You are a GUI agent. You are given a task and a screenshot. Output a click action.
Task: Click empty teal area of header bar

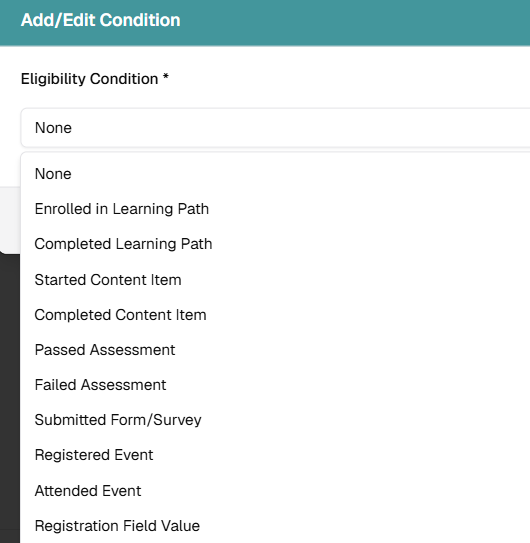click(346, 21)
